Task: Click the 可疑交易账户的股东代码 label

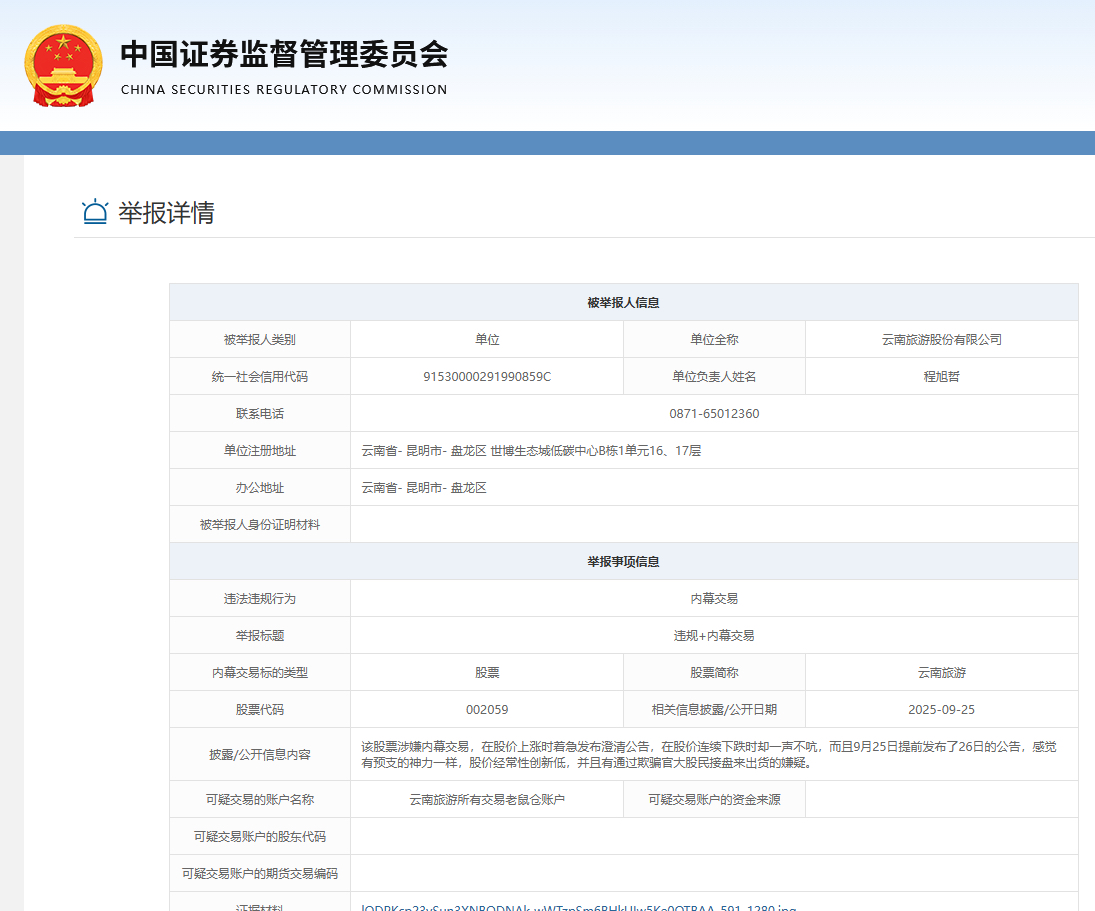Action: click(260, 836)
